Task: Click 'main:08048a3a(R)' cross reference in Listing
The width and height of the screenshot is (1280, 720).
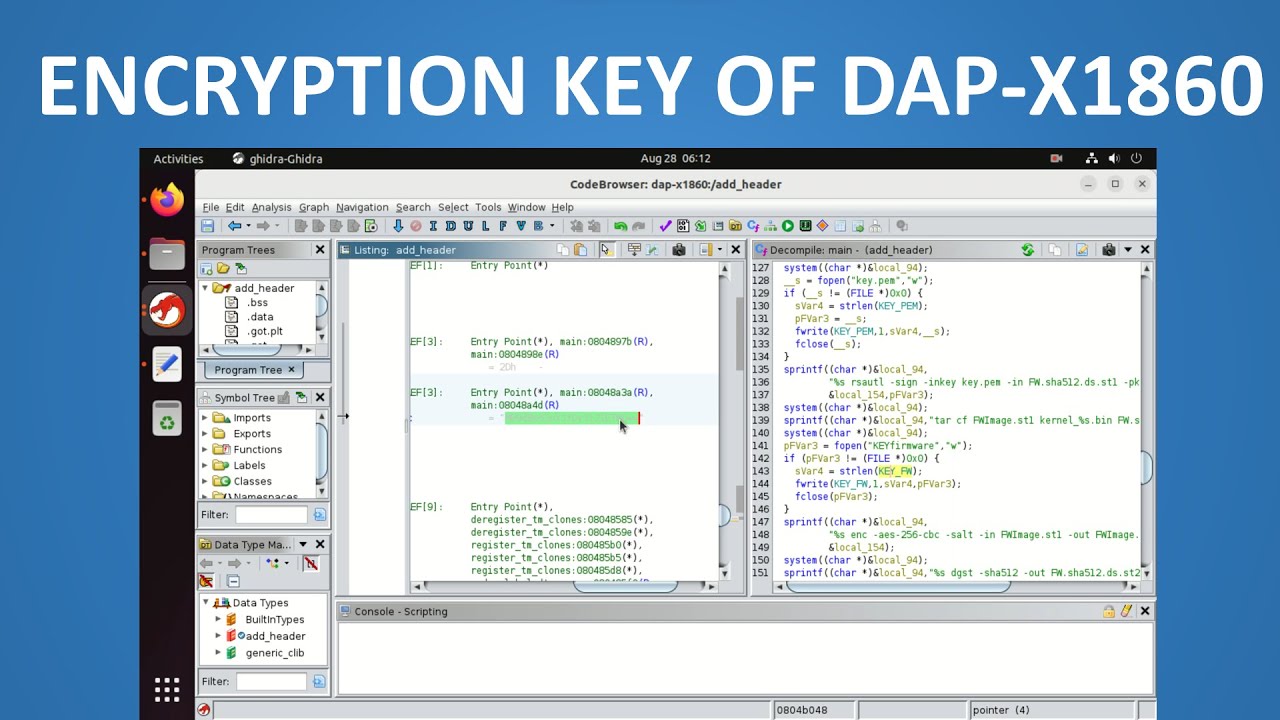Action: tap(606, 393)
